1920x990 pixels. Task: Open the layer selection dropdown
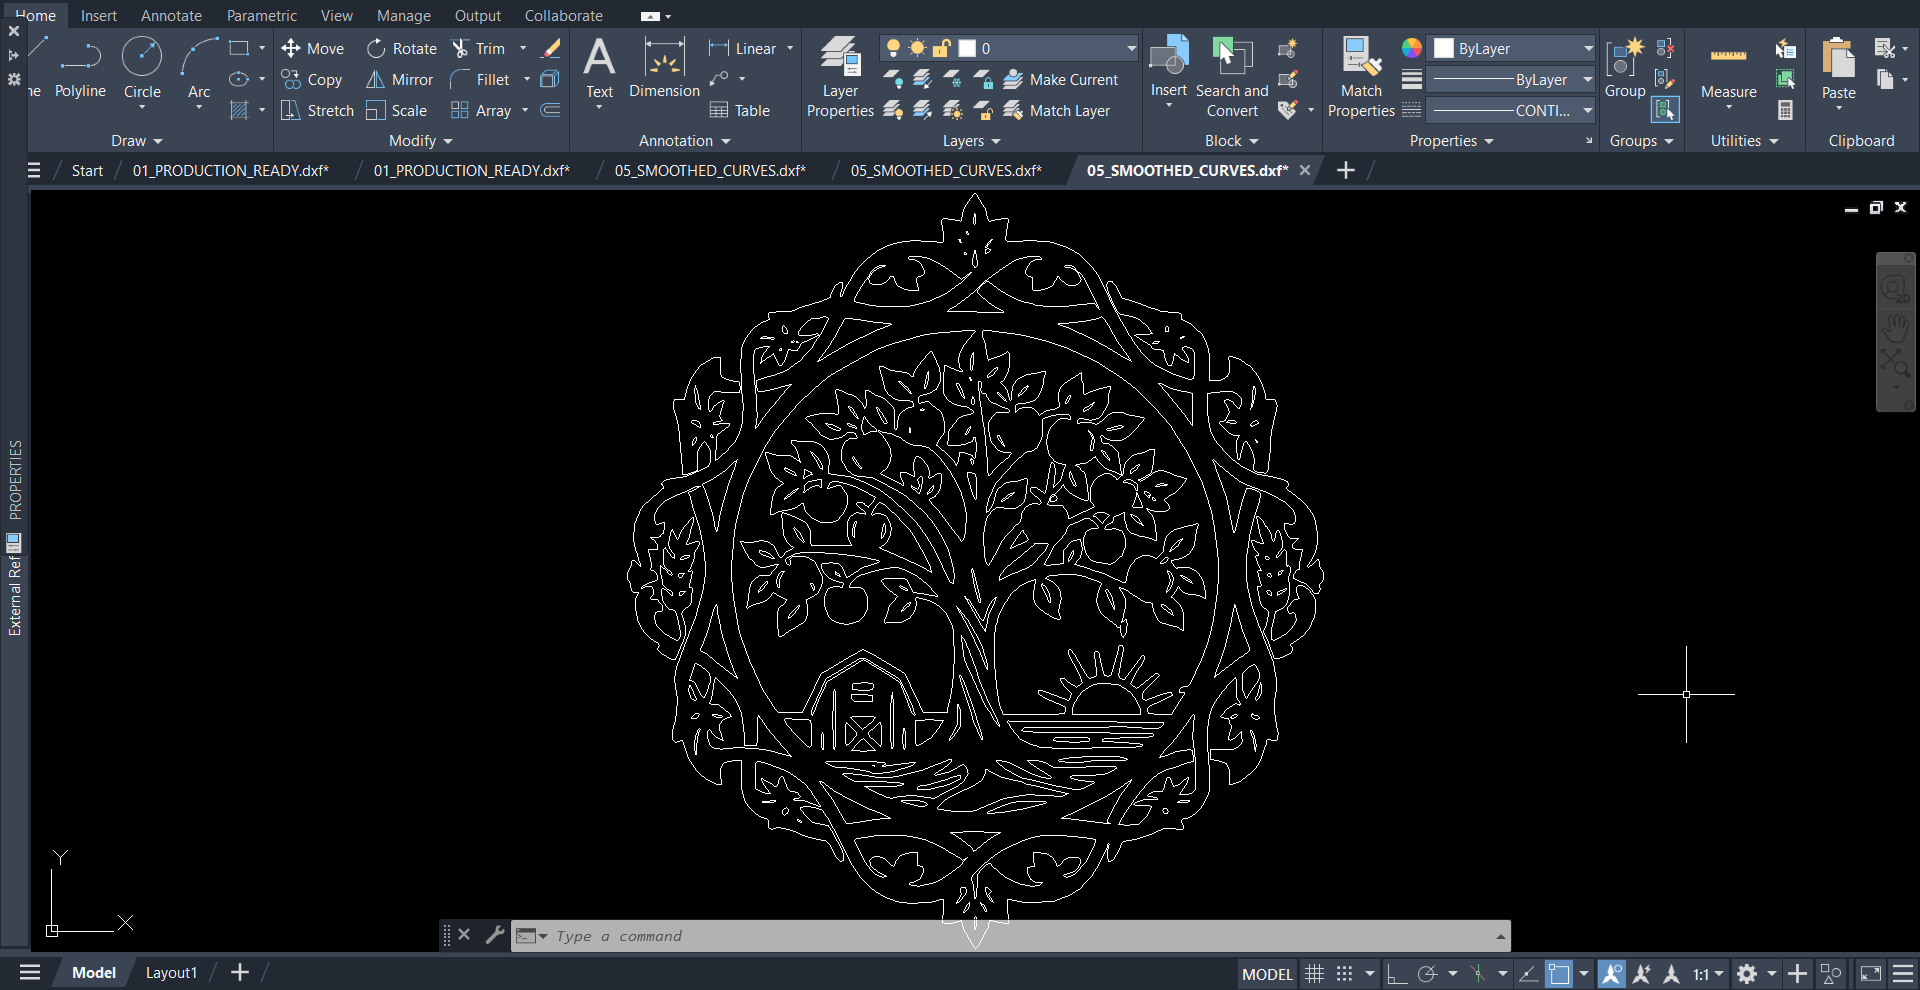point(1128,47)
